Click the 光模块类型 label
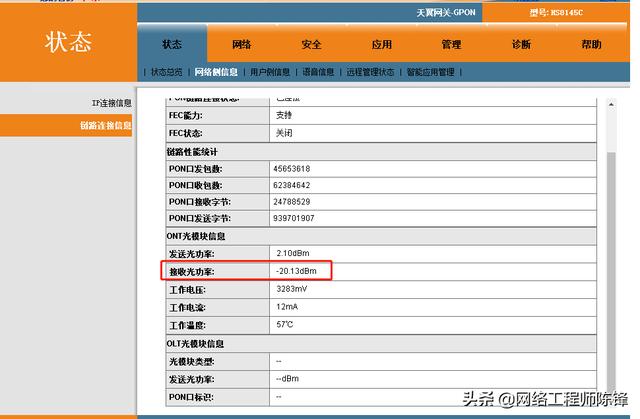Screen dimensions: 640x419 [x=191, y=361]
